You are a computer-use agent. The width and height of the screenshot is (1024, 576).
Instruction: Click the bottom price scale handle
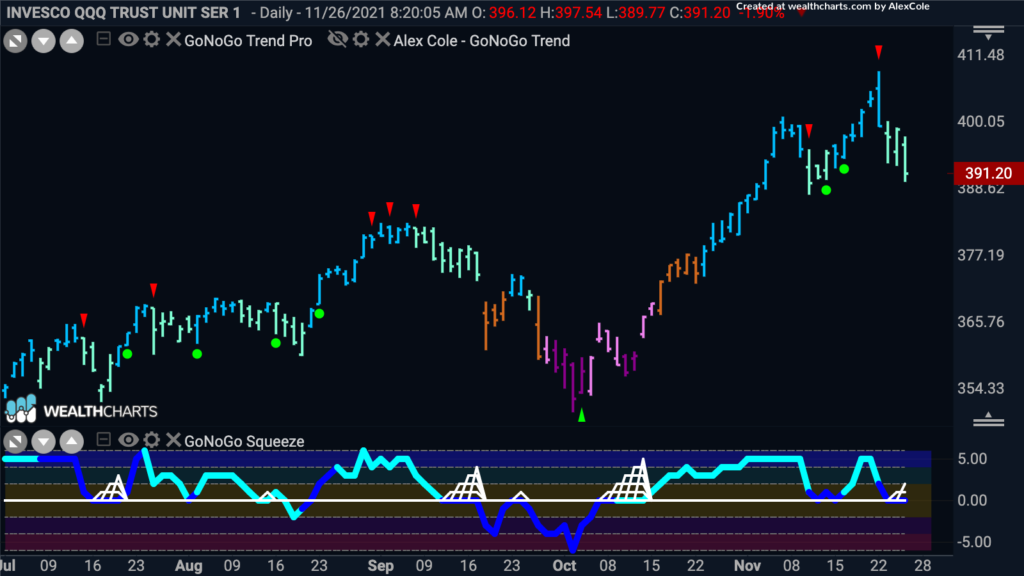pyautogui.click(x=989, y=419)
